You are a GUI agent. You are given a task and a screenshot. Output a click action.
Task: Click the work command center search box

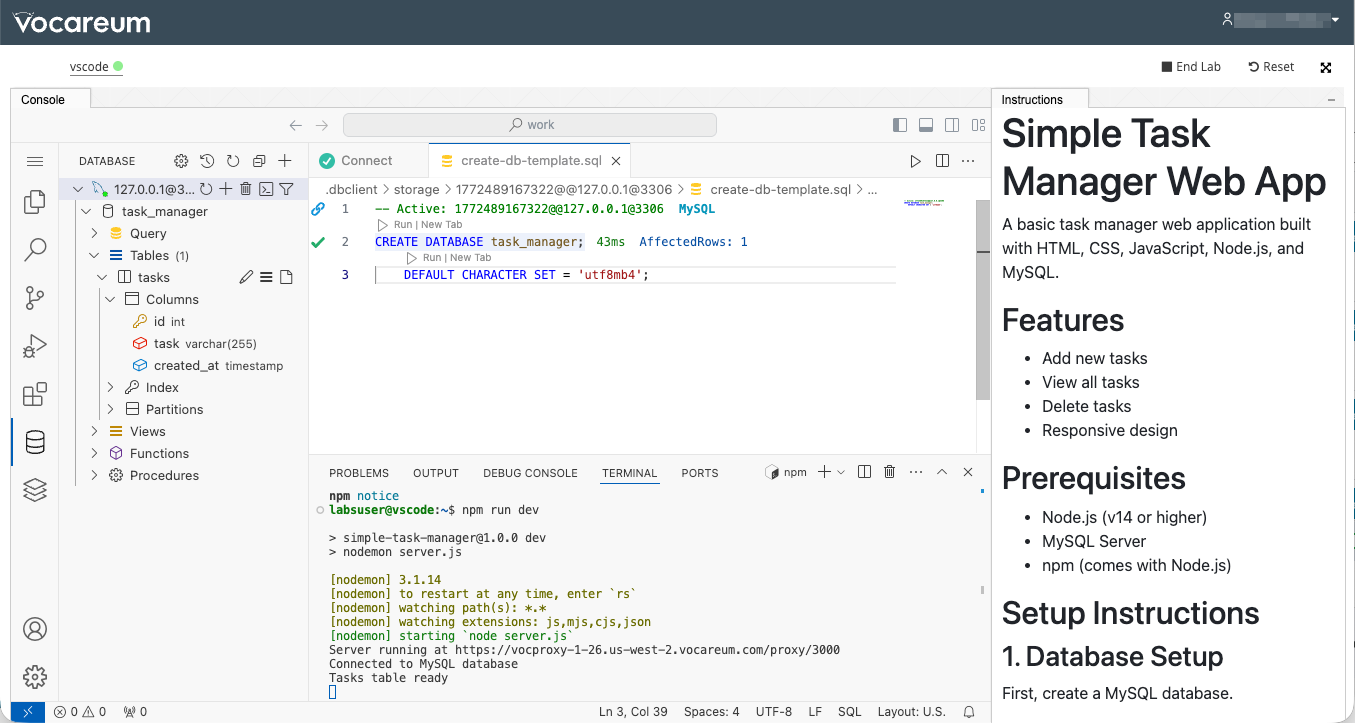click(530, 125)
